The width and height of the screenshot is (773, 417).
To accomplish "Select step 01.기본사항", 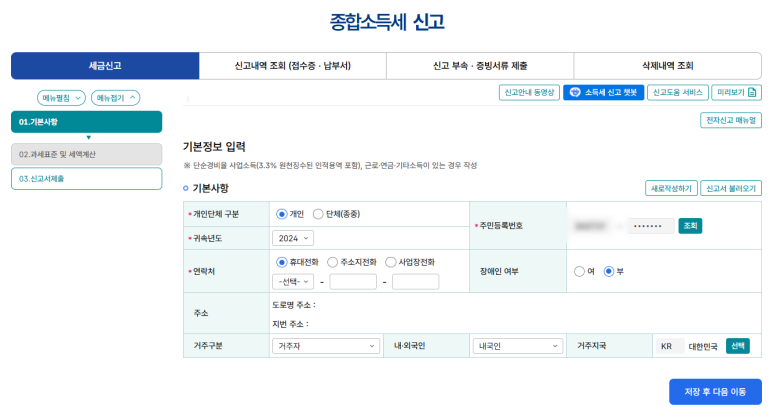I will click(x=86, y=122).
